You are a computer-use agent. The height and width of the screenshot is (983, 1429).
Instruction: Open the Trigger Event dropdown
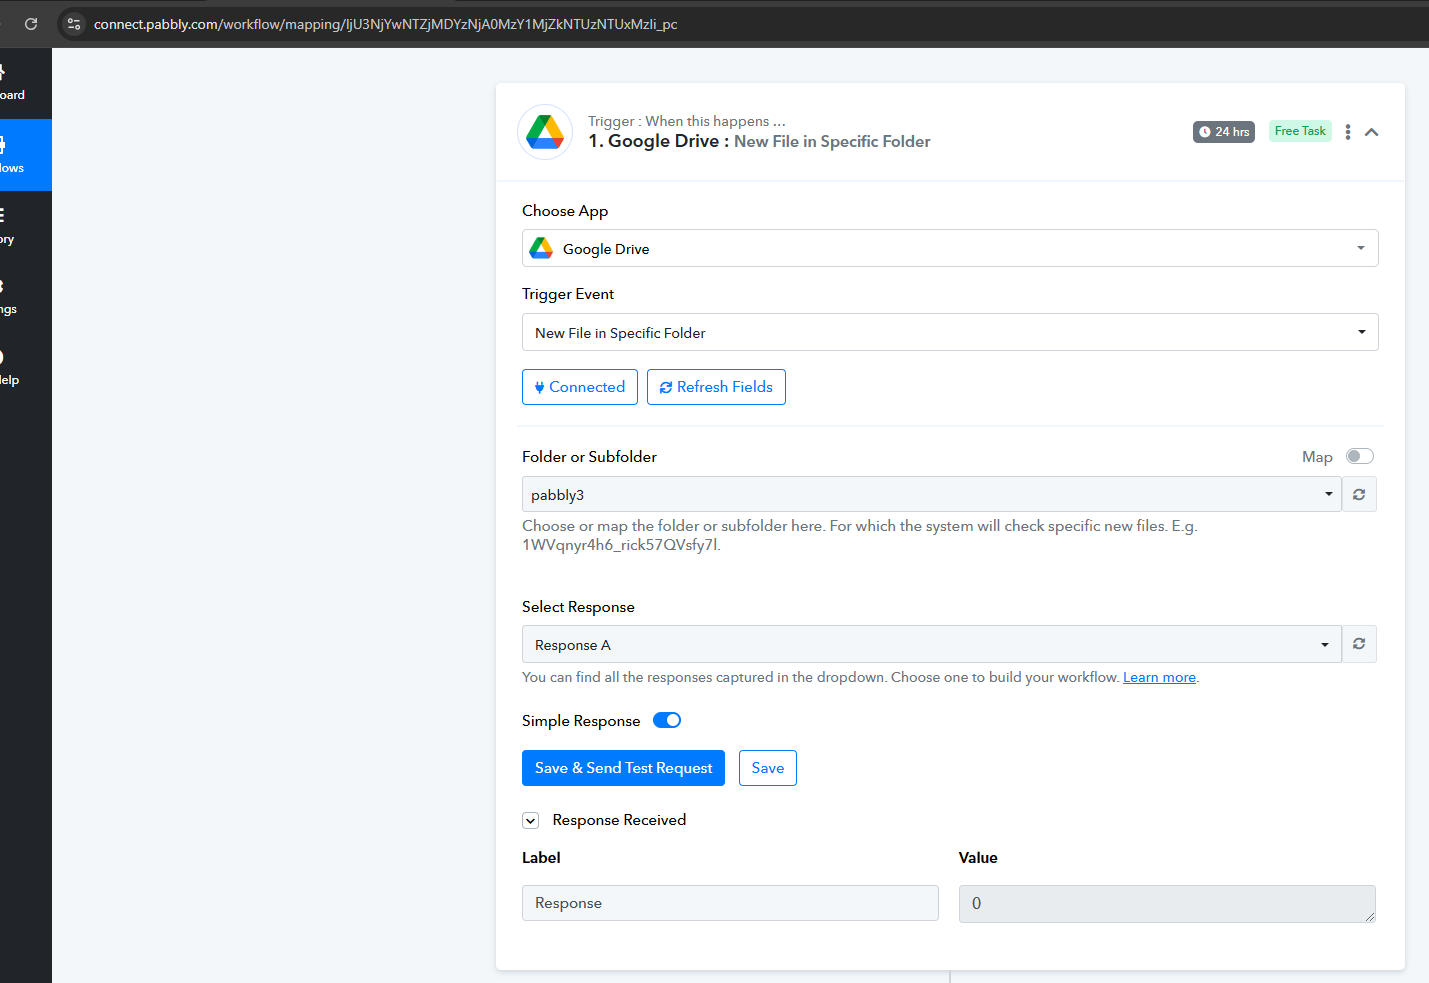tap(950, 332)
